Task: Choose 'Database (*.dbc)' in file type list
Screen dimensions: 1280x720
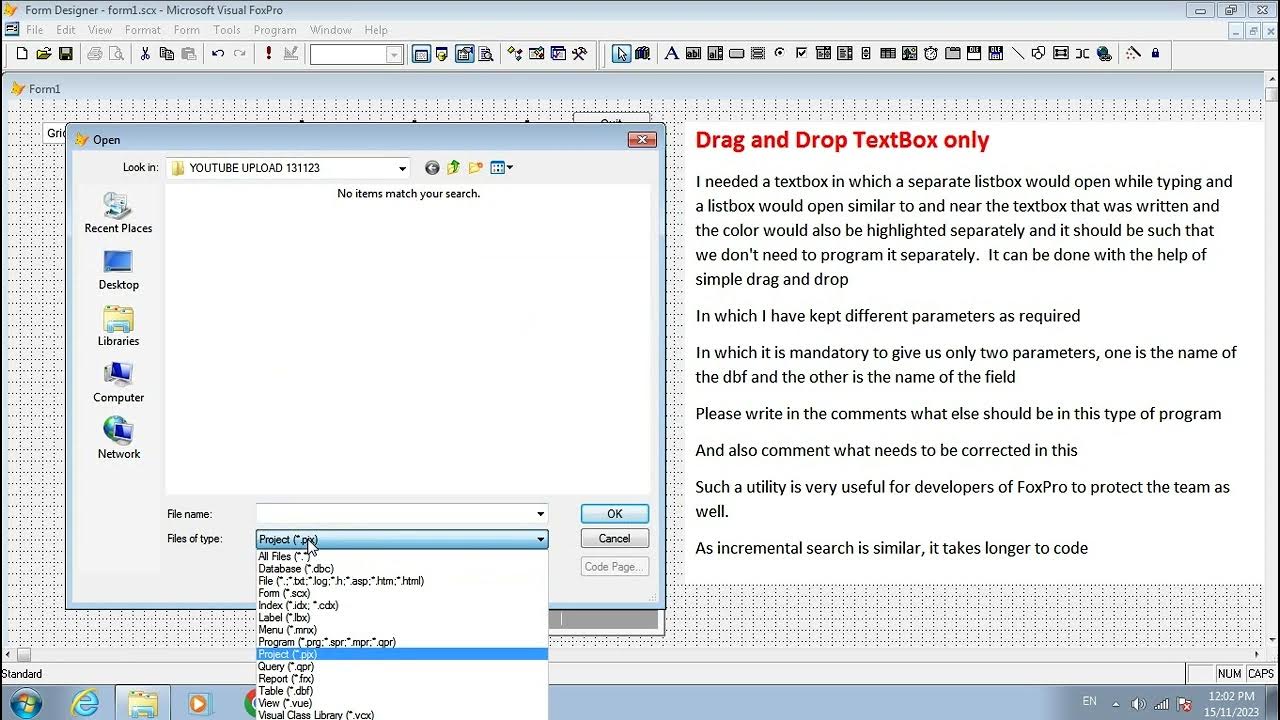Action: click(x=296, y=569)
